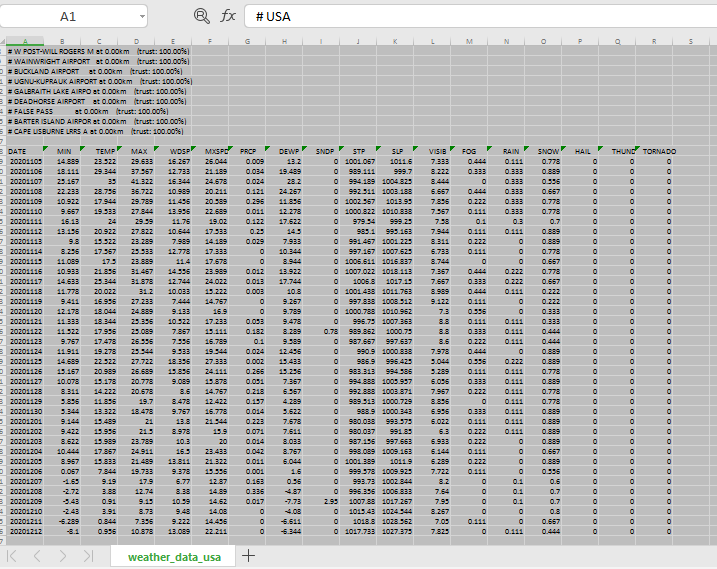
Task: Select MIN value -6.289
Action: point(62,521)
